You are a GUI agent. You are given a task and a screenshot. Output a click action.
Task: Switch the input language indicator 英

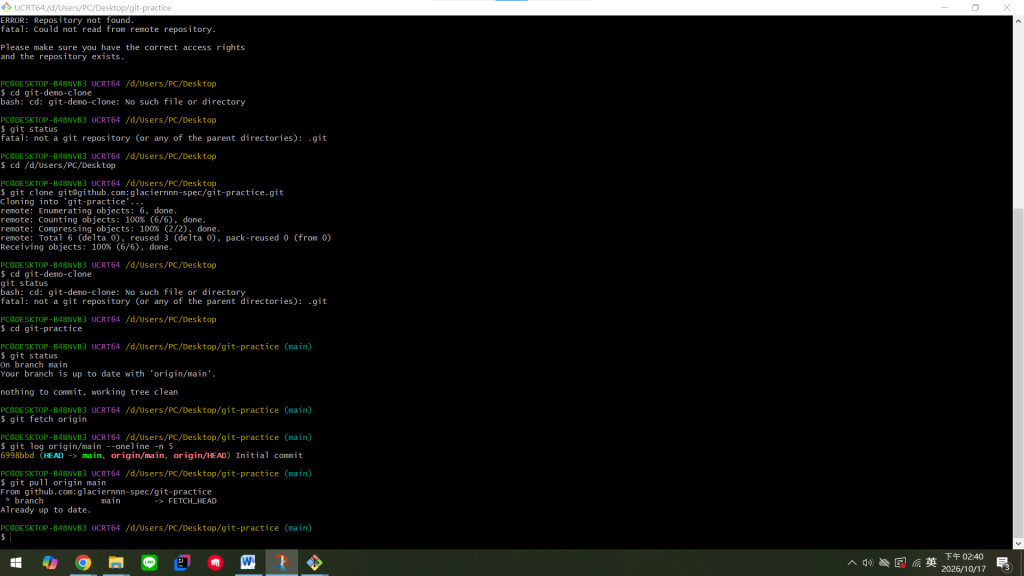931,562
